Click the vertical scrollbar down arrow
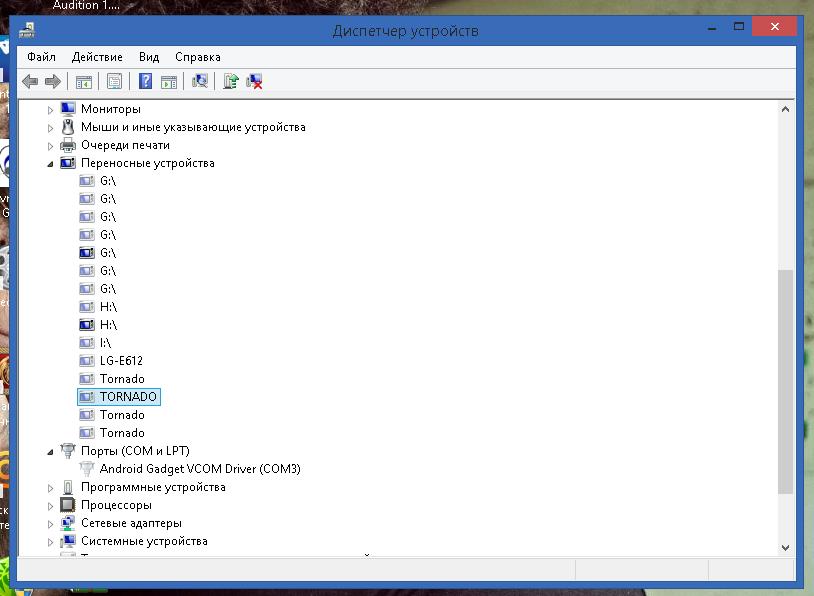 (785, 547)
